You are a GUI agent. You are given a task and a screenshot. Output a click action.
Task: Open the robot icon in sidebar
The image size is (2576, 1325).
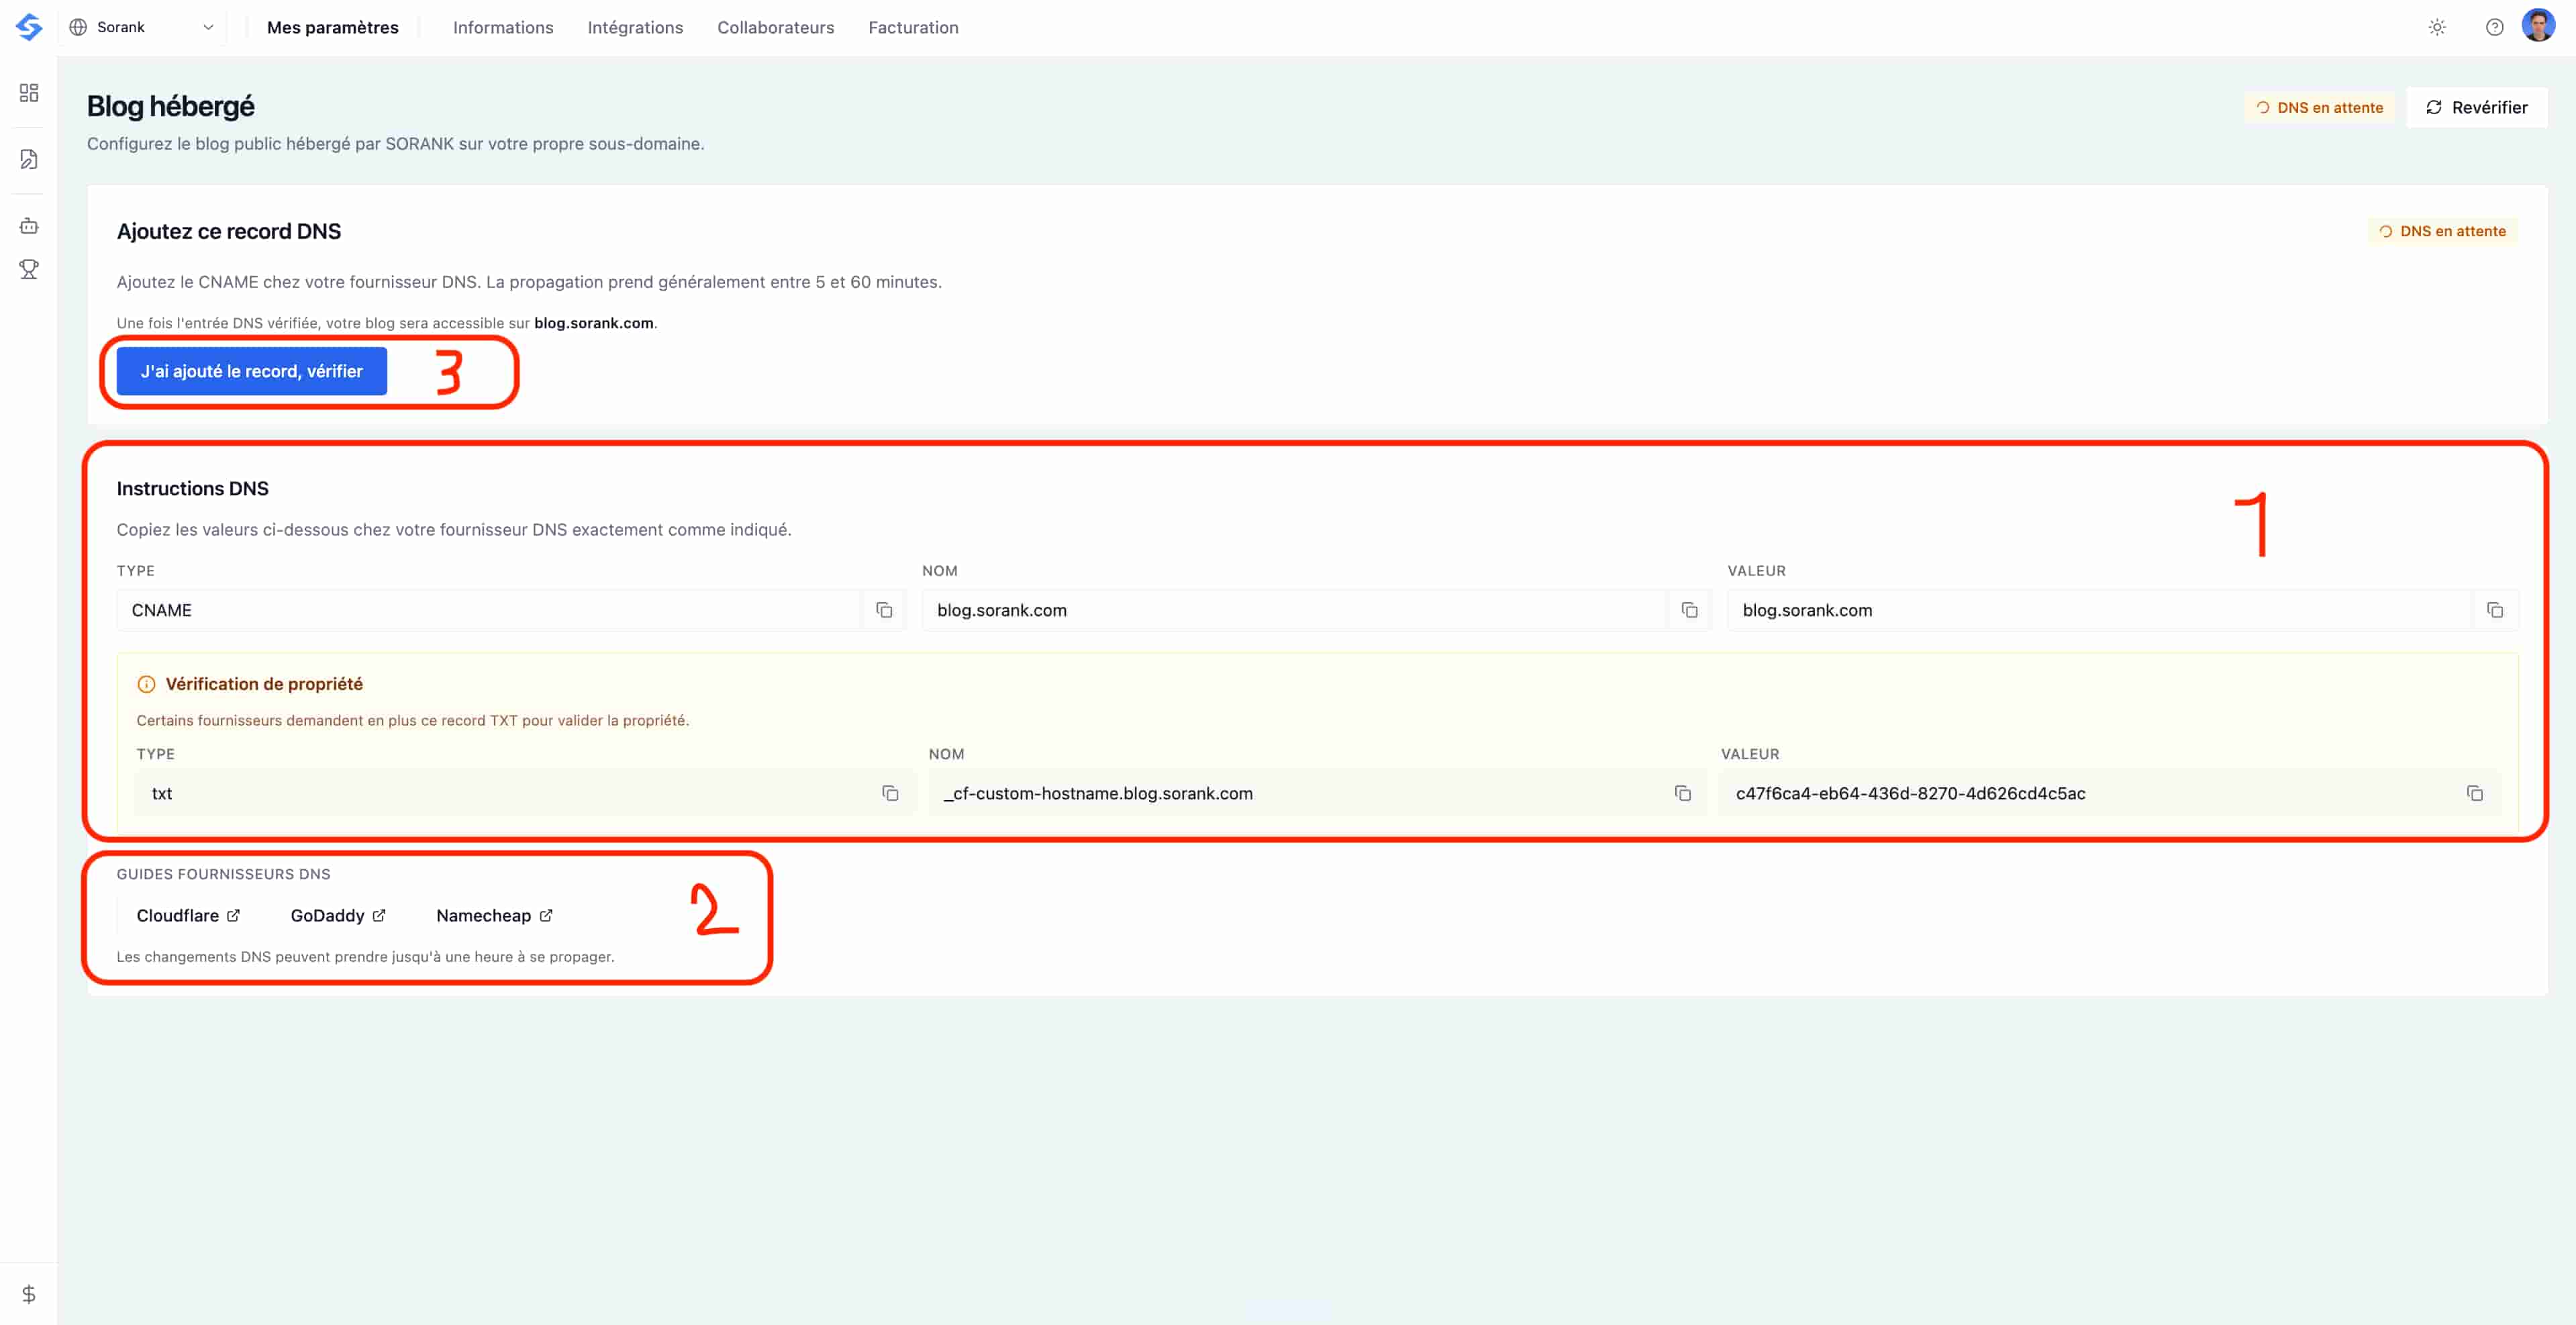(x=29, y=226)
